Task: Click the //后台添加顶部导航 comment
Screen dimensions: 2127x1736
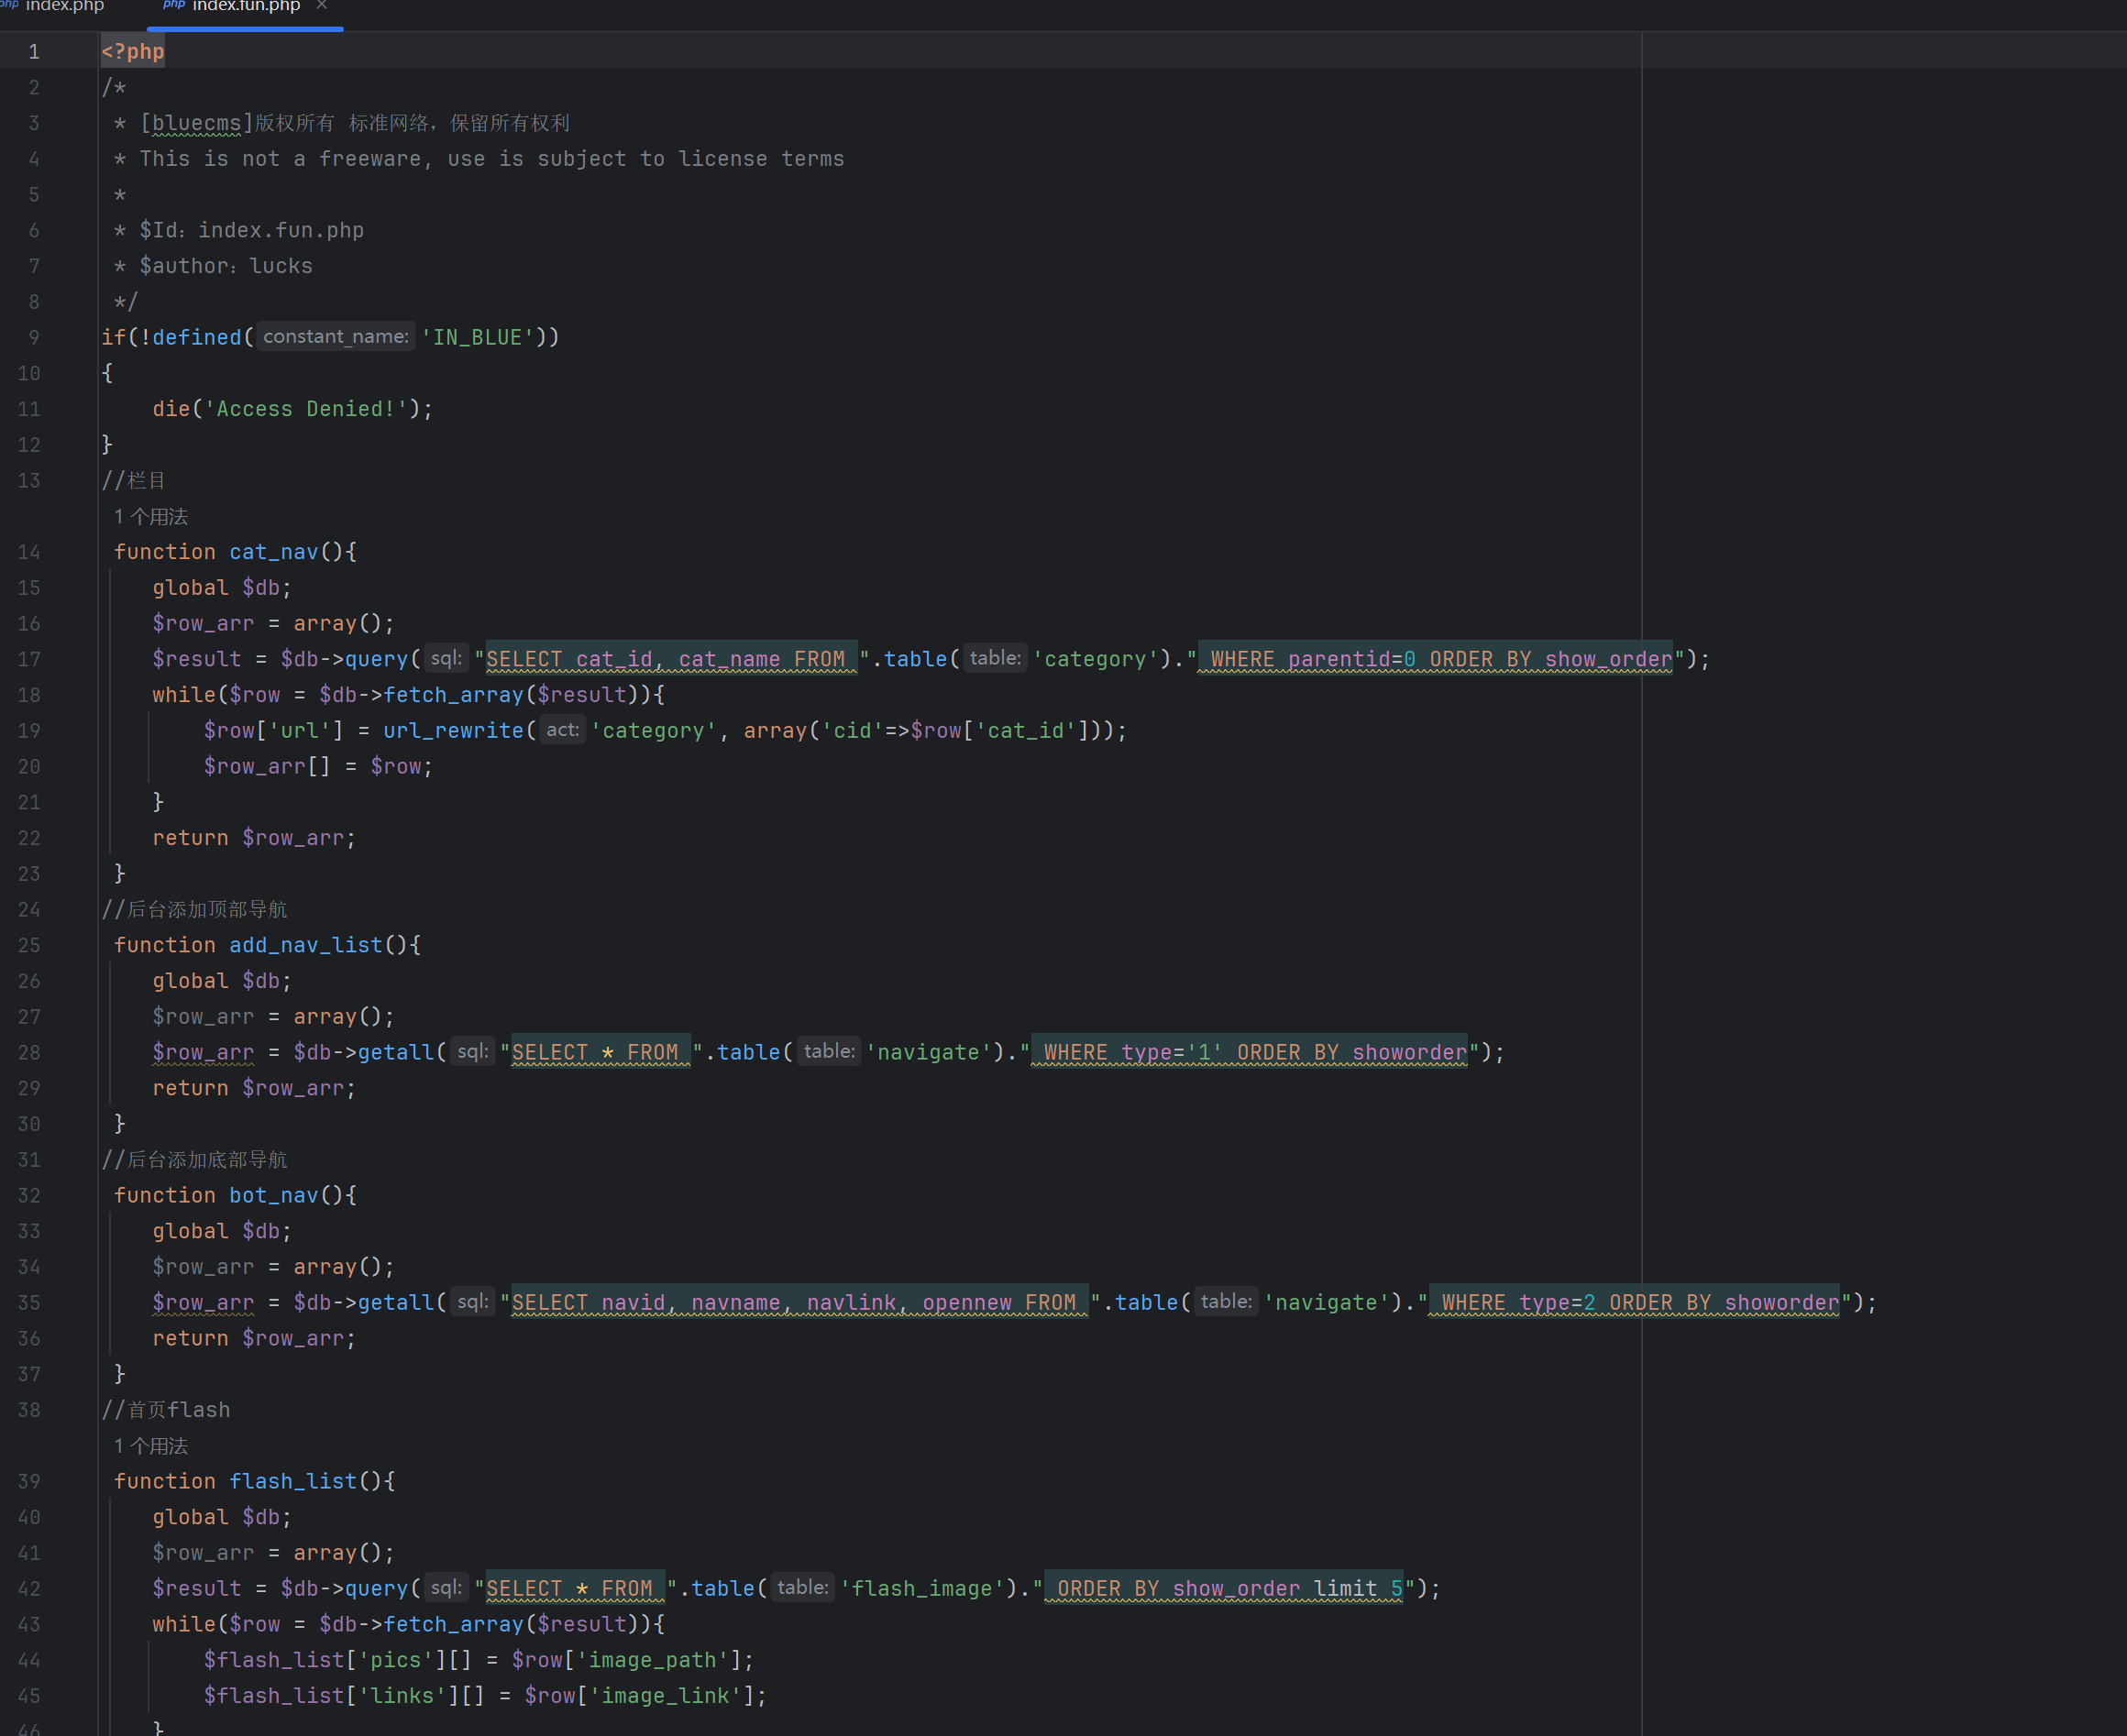Action: [194, 909]
